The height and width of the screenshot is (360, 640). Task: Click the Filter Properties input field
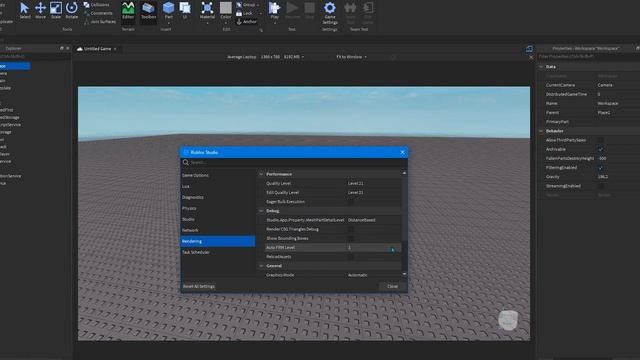(588, 57)
